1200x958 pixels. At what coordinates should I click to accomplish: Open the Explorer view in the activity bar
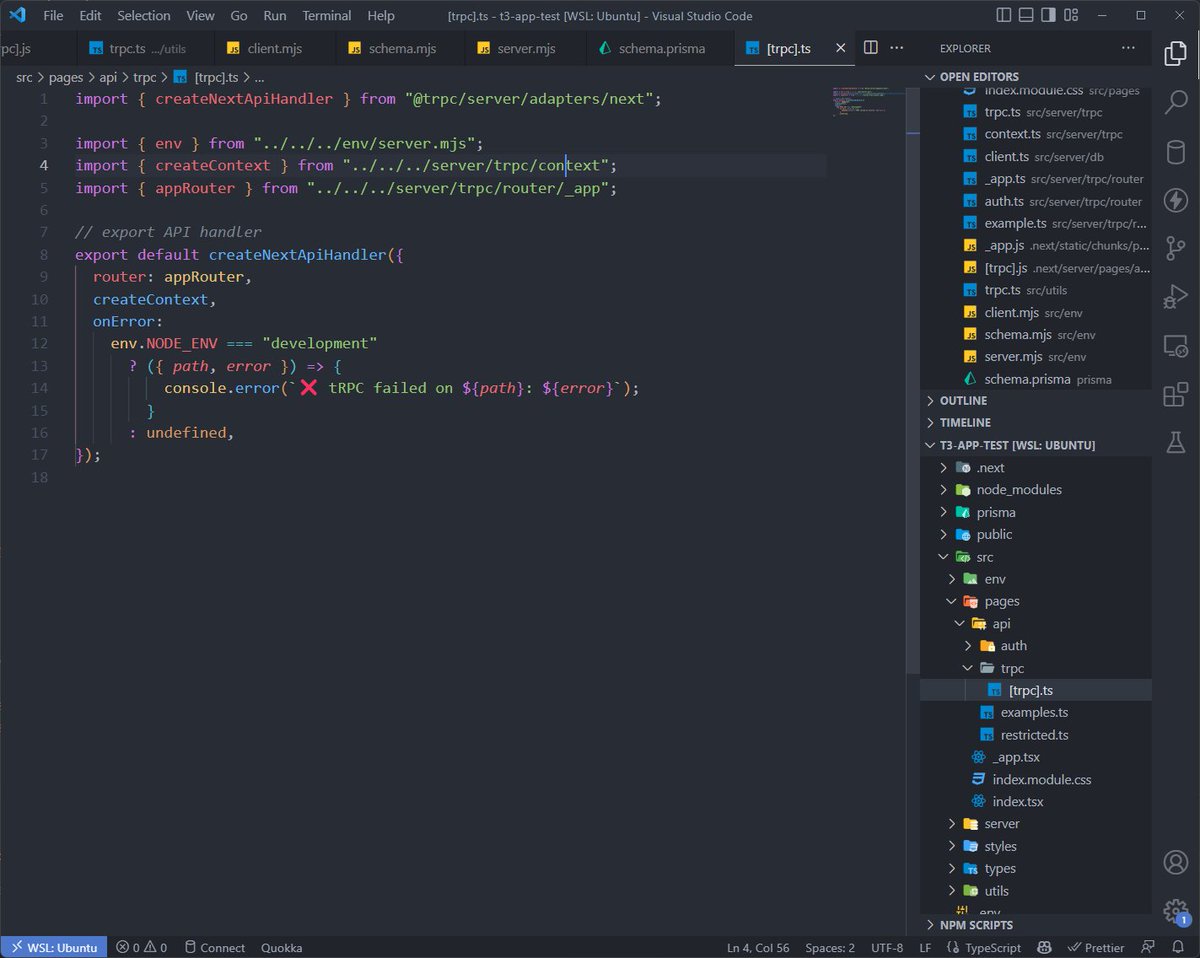coord(1175,54)
